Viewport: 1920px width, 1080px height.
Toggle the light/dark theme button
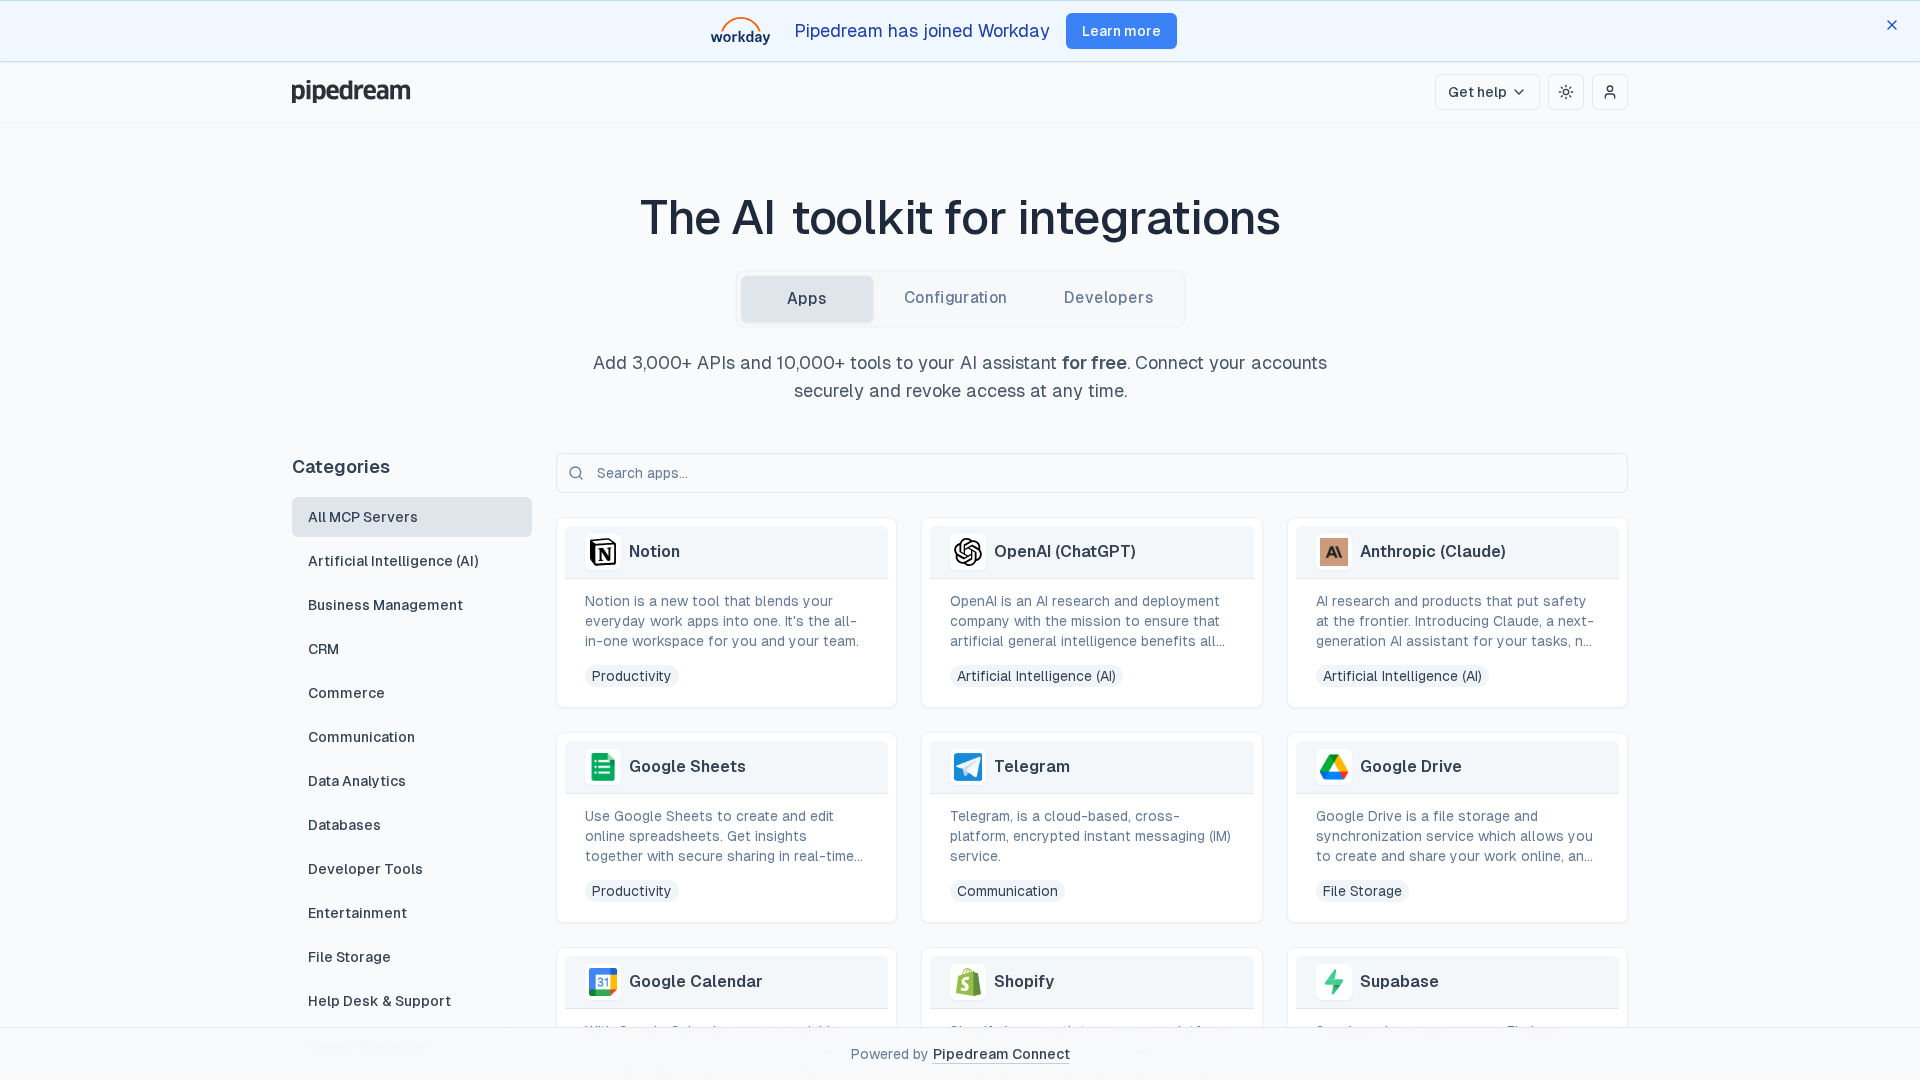[x=1565, y=92]
